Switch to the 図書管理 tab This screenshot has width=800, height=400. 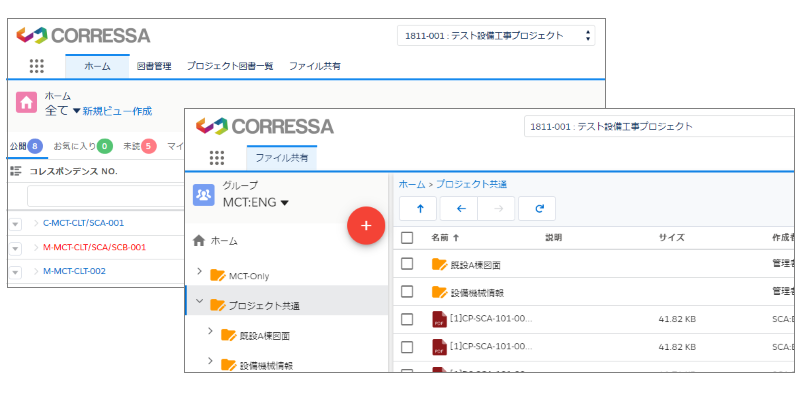154,66
